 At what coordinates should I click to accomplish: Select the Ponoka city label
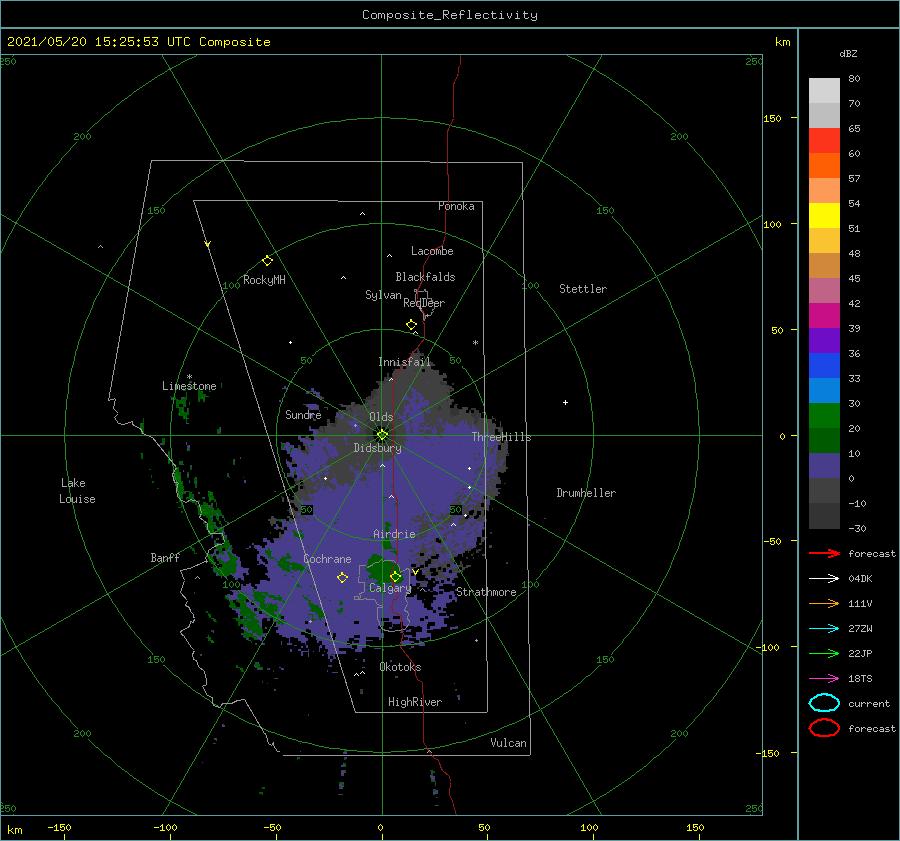click(456, 206)
